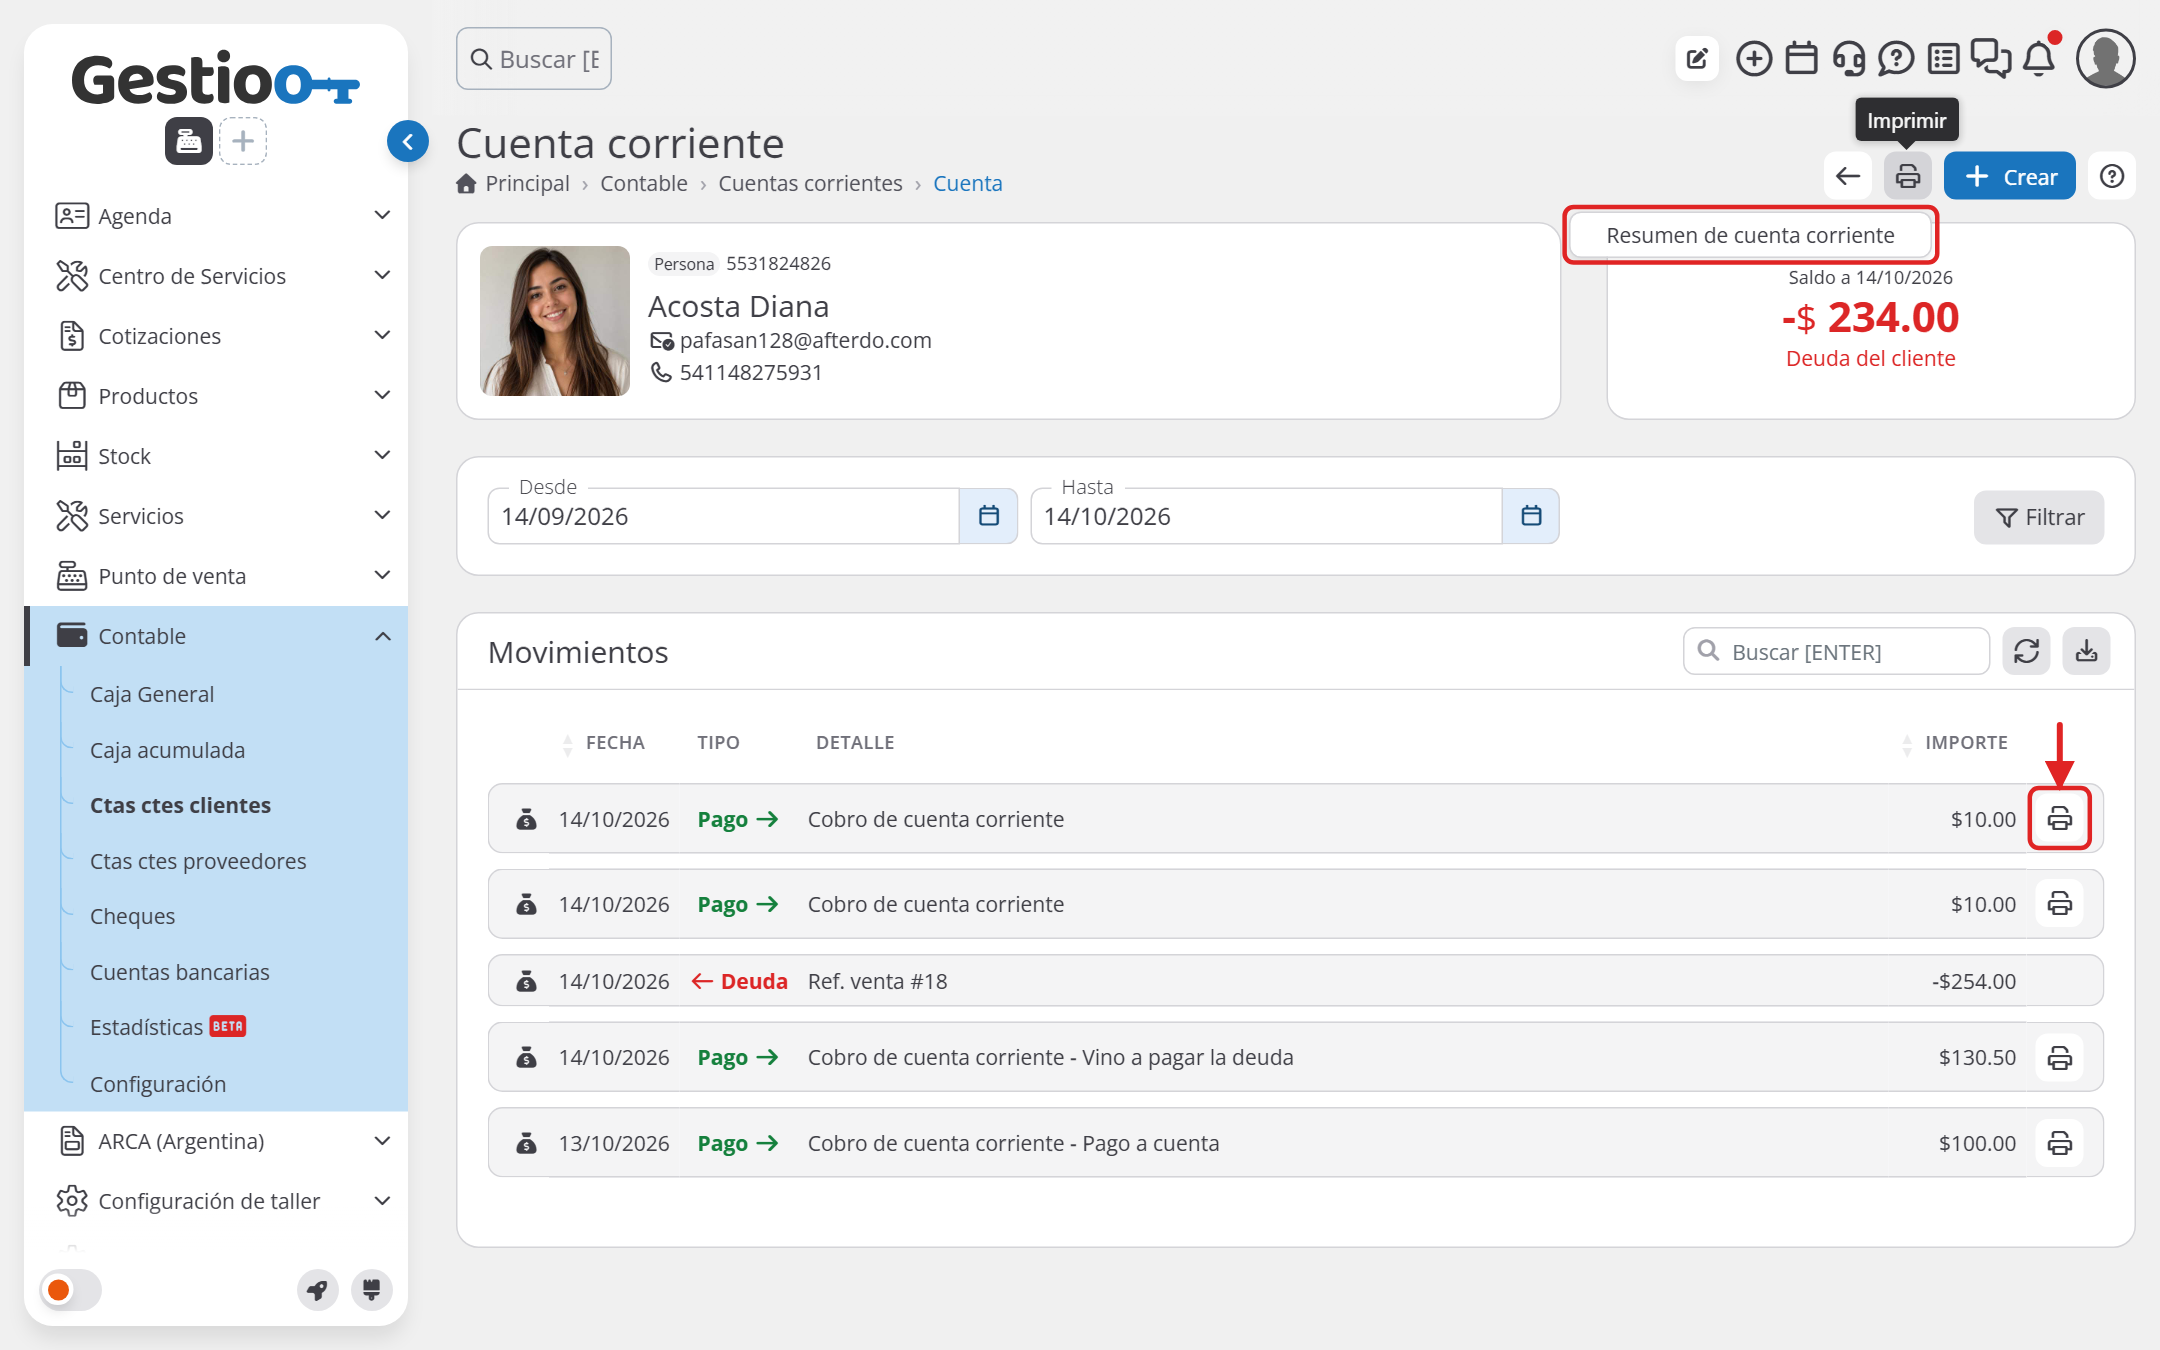Image resolution: width=2160 pixels, height=1350 pixels.
Task: Toggle the orange switch at sidebar bottom
Action: (x=71, y=1290)
